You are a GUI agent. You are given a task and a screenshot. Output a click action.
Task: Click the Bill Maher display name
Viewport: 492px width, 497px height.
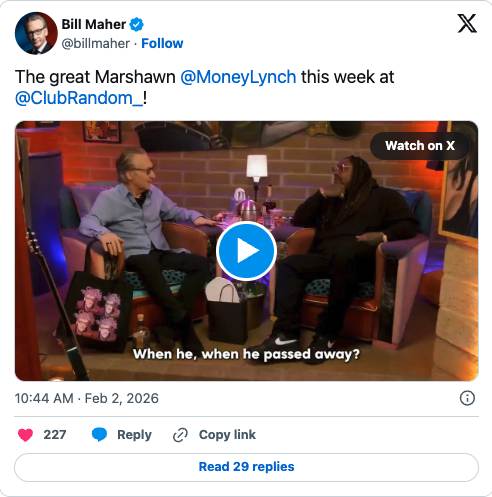pos(94,24)
